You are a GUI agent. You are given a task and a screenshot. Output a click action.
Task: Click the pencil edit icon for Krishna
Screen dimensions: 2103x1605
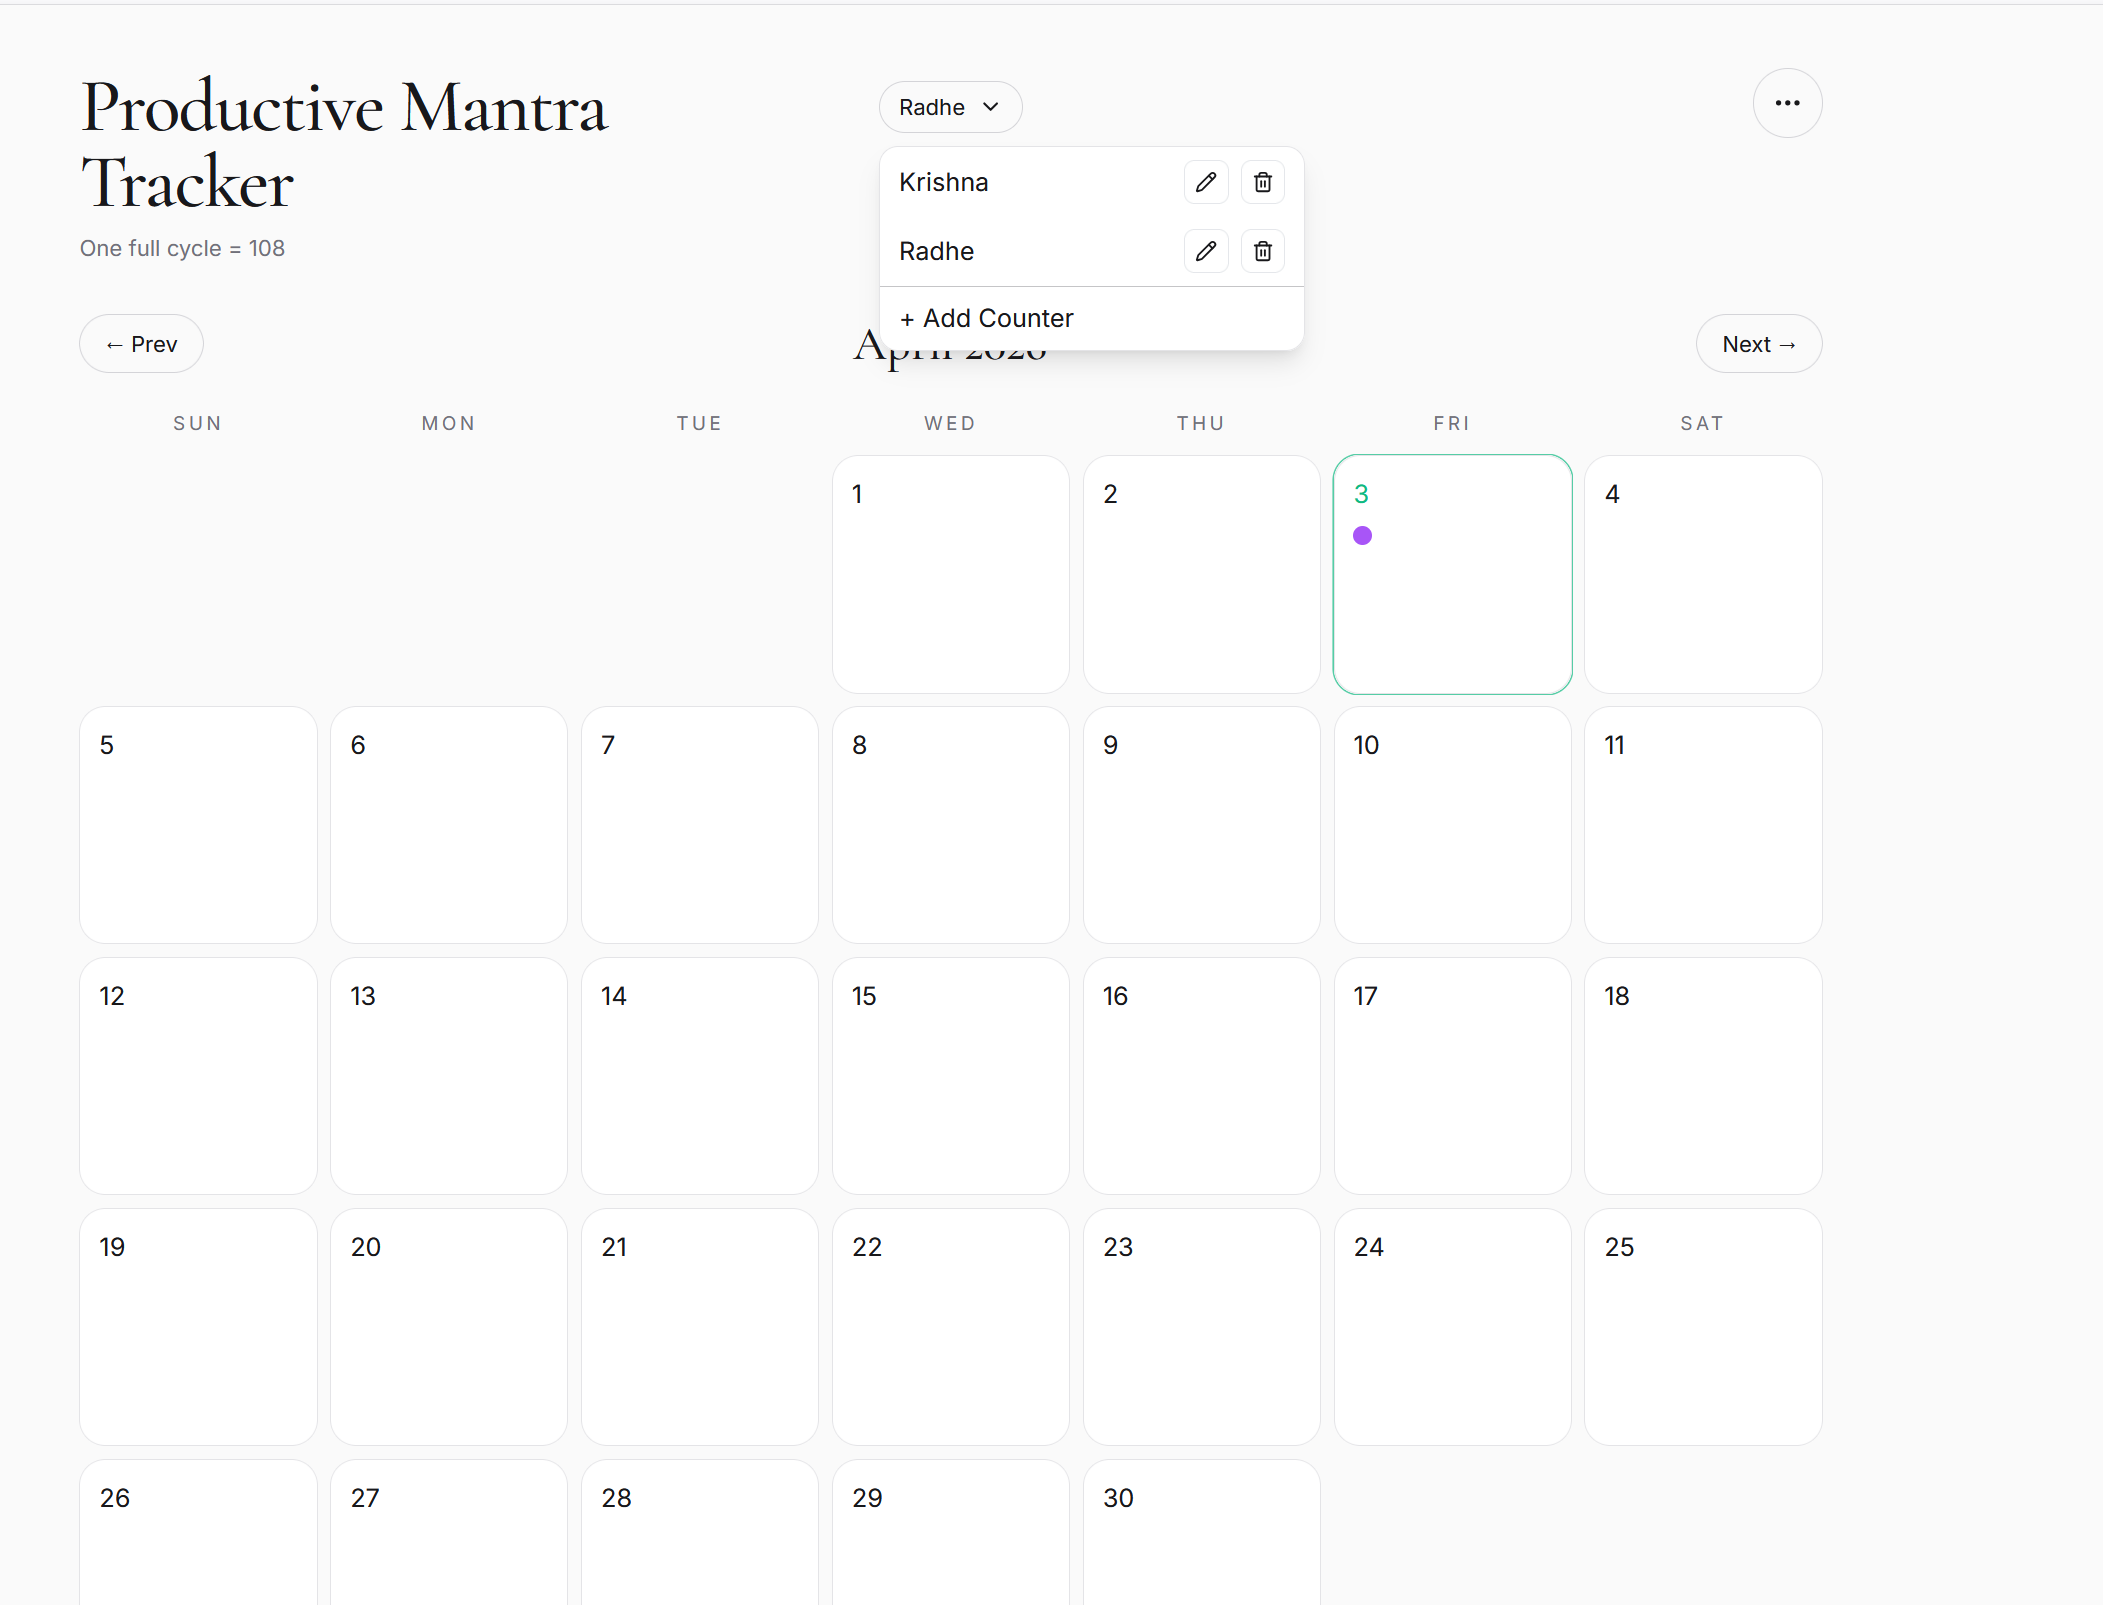(1206, 182)
